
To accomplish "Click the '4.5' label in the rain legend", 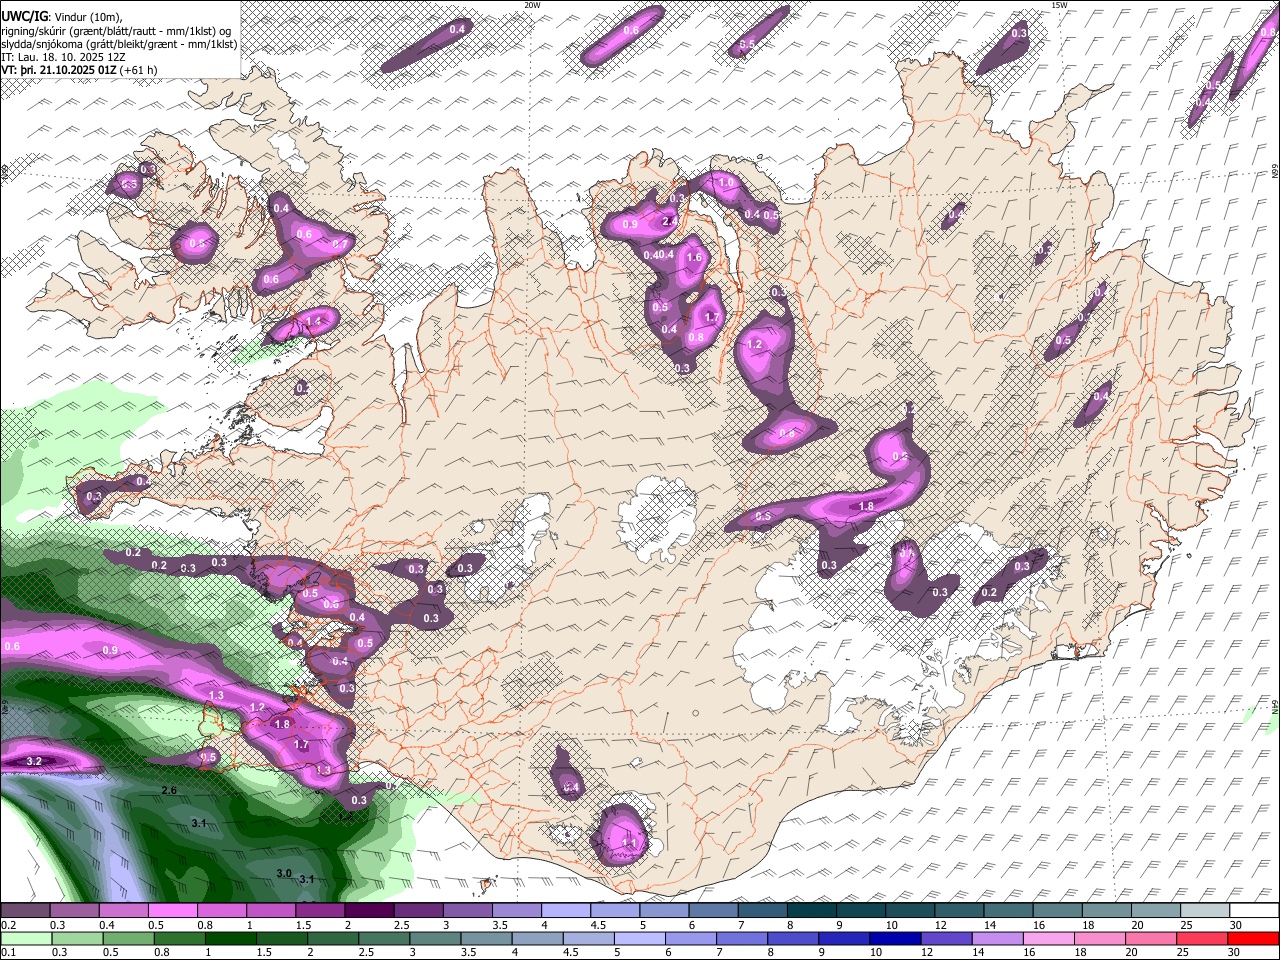I will pos(570,951).
